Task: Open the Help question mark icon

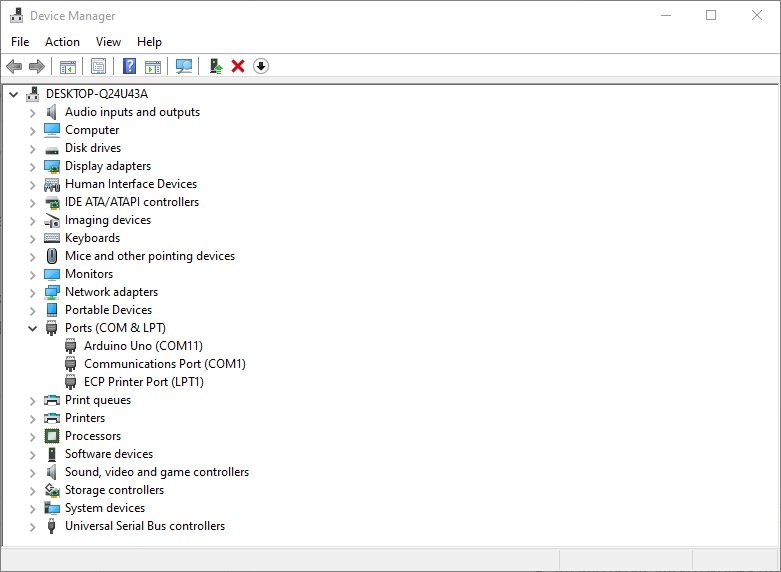Action: 129,66
